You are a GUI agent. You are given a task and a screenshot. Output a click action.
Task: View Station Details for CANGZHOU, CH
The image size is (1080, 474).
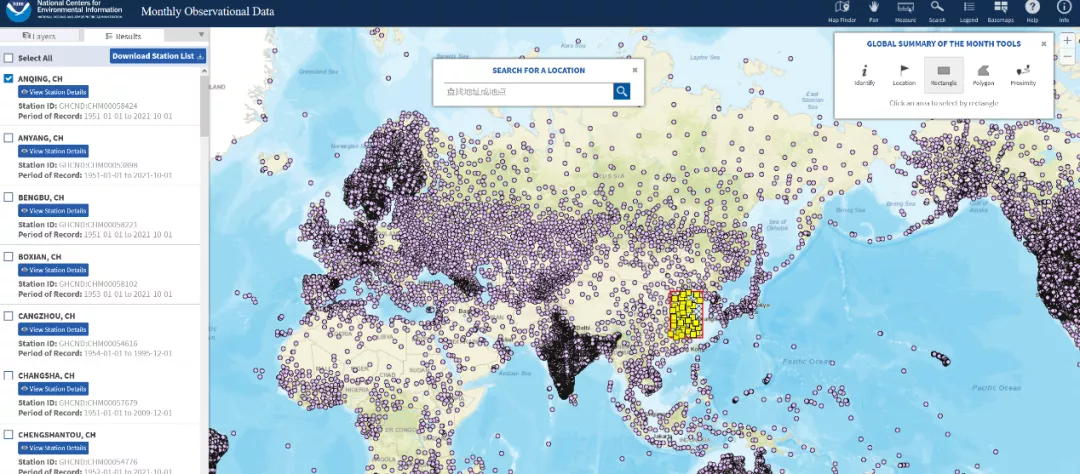(x=53, y=329)
